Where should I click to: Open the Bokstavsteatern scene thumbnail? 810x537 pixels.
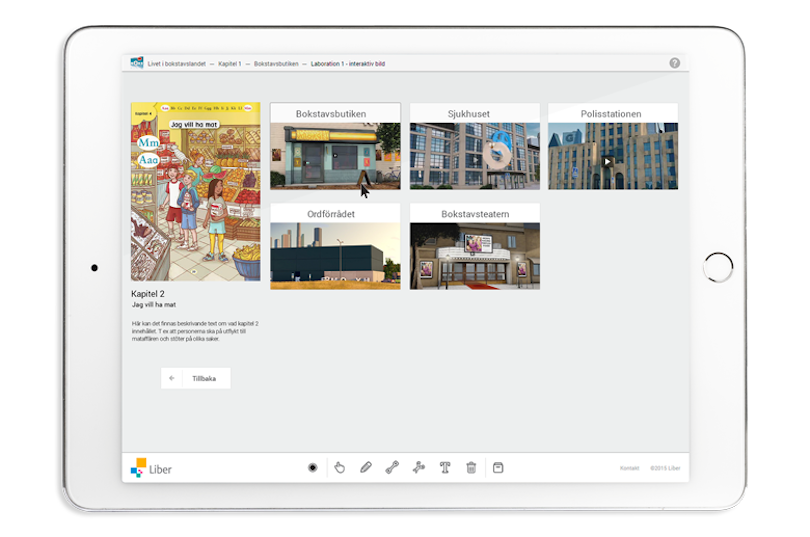[x=474, y=255]
